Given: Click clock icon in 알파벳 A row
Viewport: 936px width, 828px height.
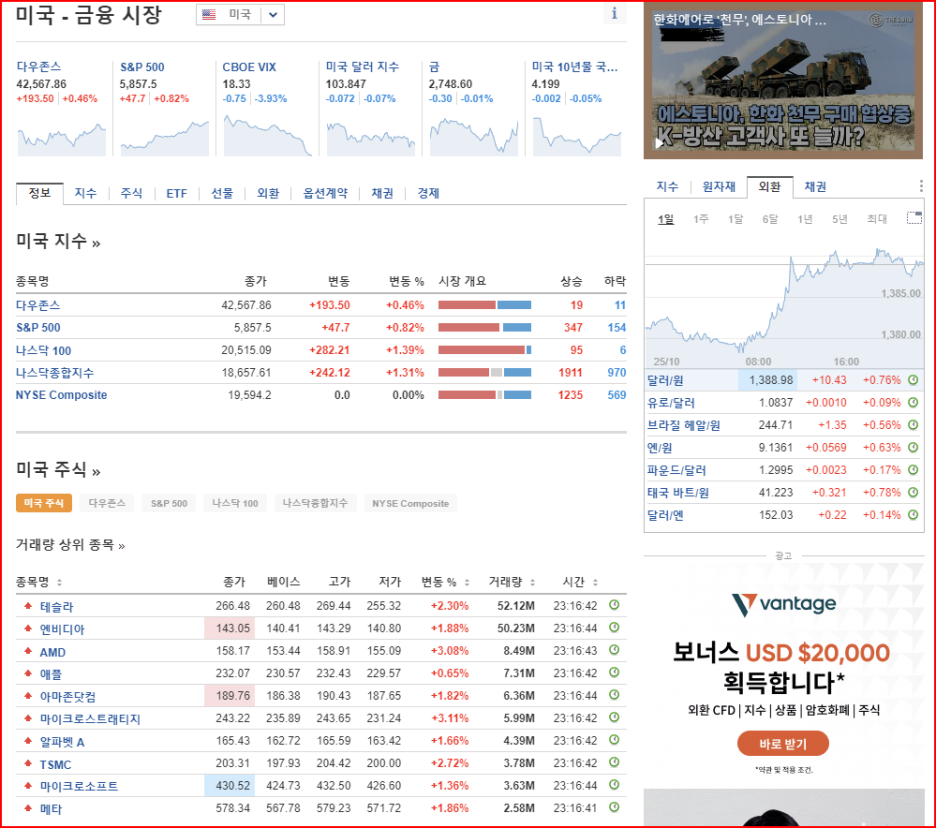Looking at the screenshot, I should coord(614,740).
